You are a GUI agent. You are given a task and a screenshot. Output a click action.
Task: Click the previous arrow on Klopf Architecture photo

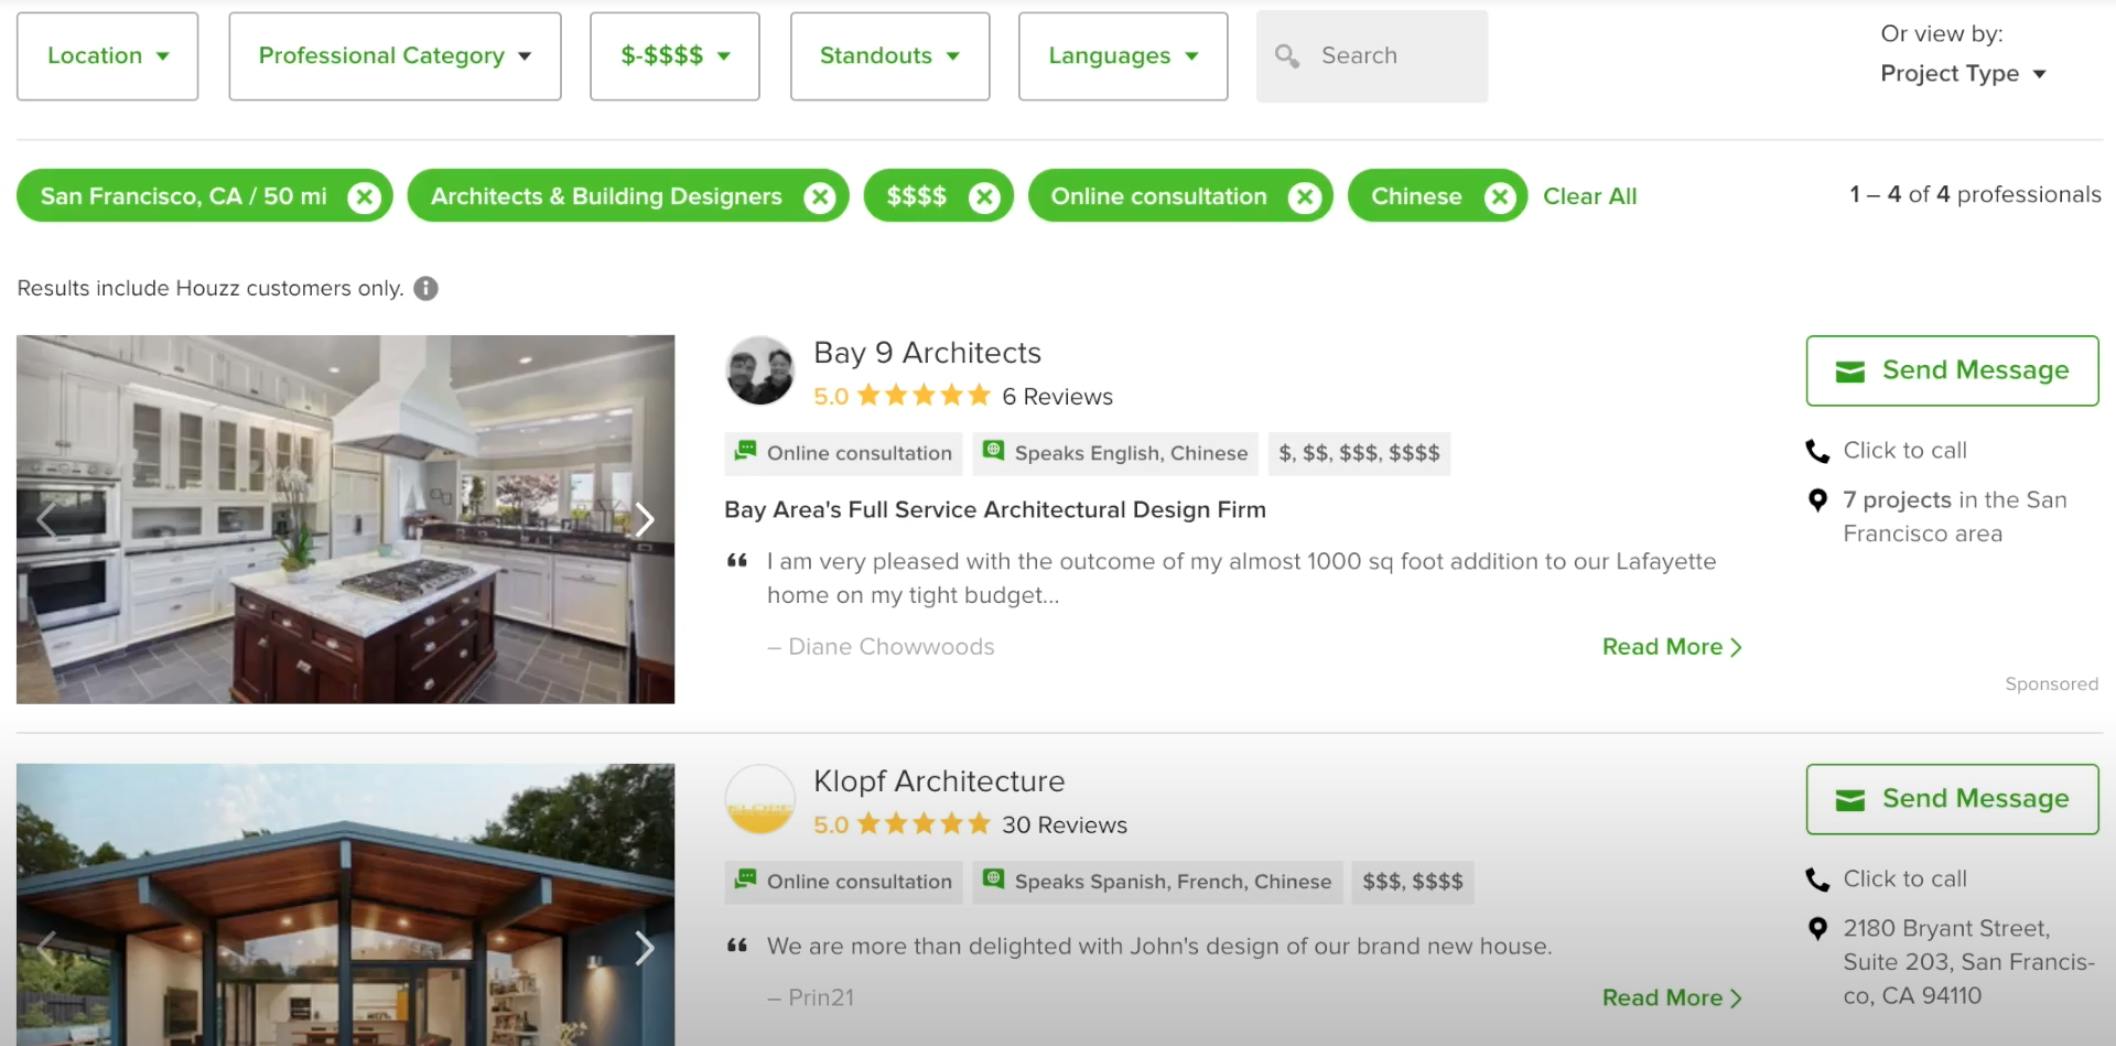(46, 947)
